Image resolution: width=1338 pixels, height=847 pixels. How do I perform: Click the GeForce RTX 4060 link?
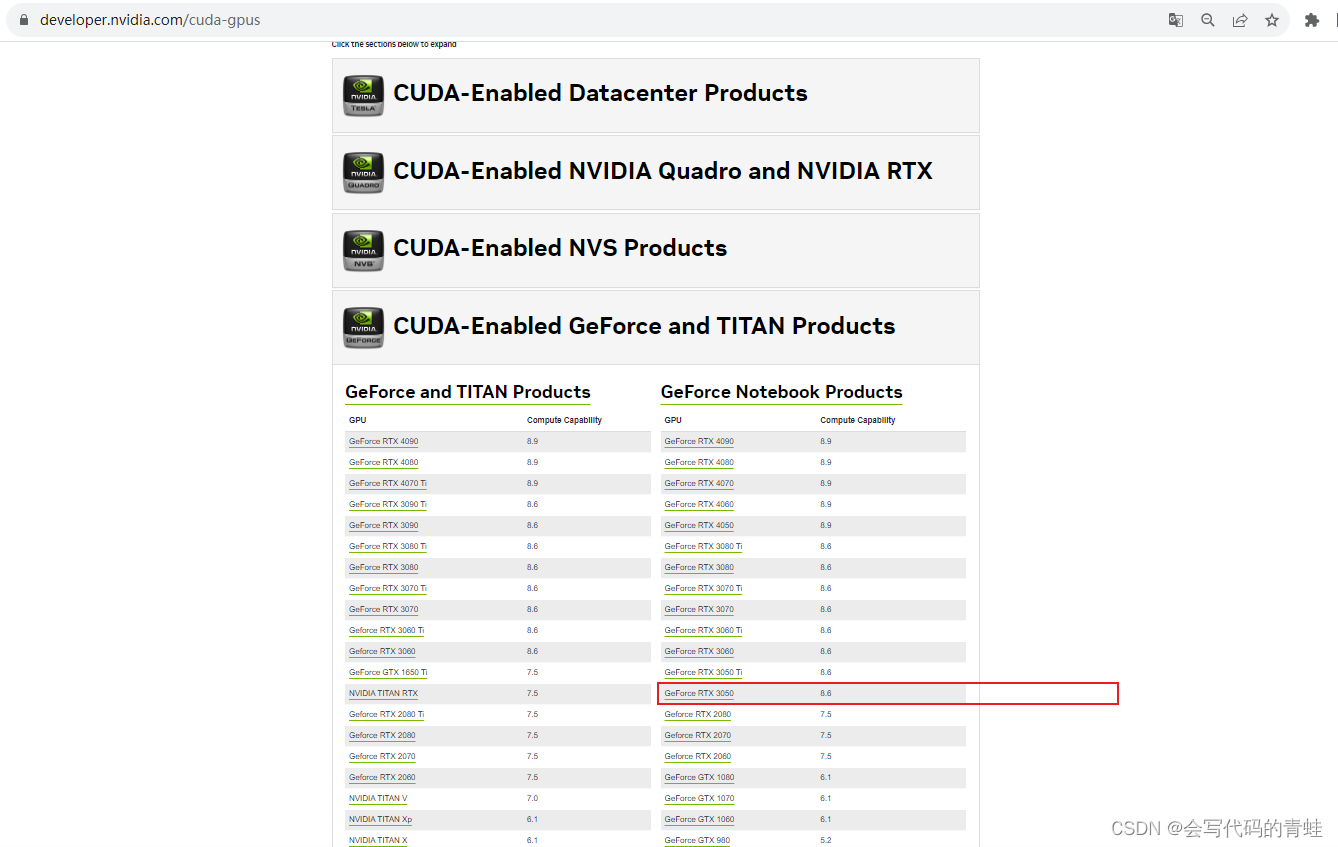699,504
